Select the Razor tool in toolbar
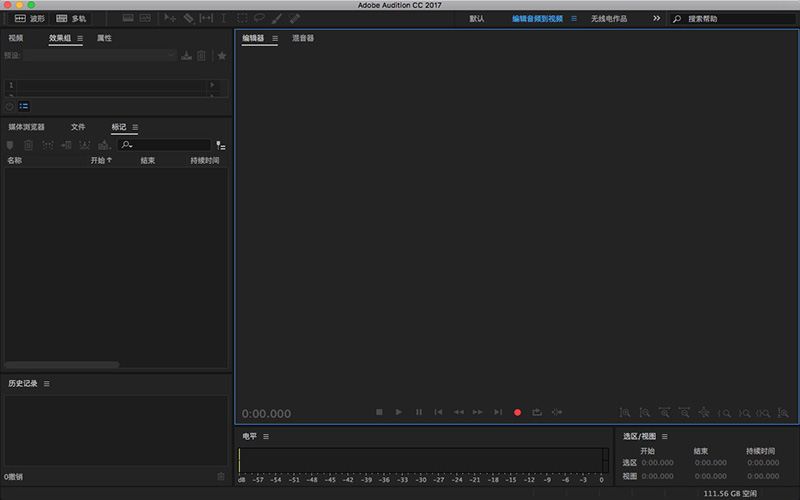This screenshot has width=800, height=500. 189,18
